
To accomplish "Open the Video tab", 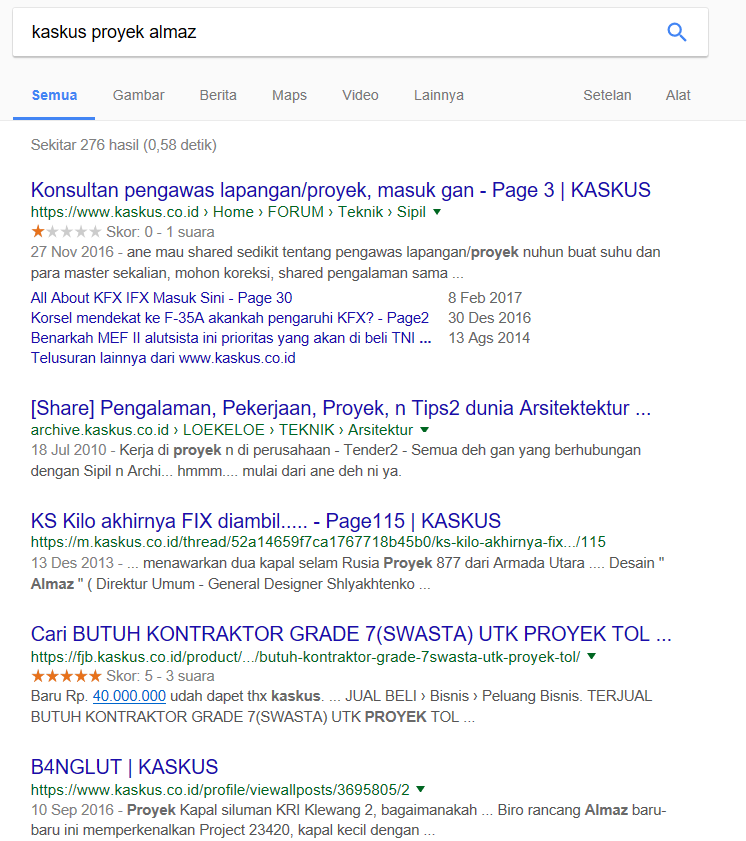I will point(360,95).
